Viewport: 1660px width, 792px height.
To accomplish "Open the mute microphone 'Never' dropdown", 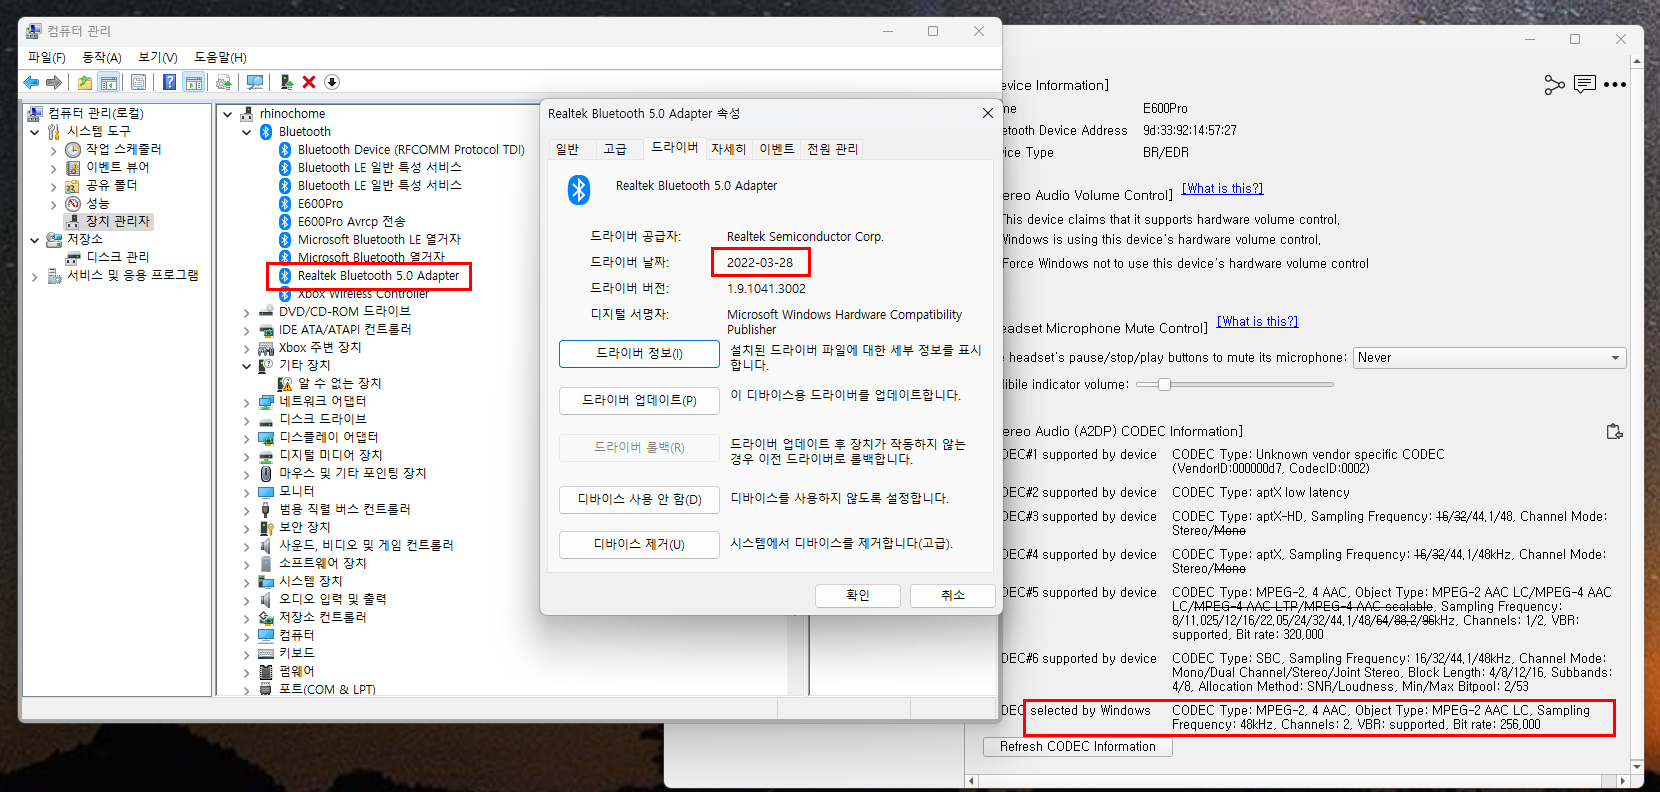I will pos(1489,358).
